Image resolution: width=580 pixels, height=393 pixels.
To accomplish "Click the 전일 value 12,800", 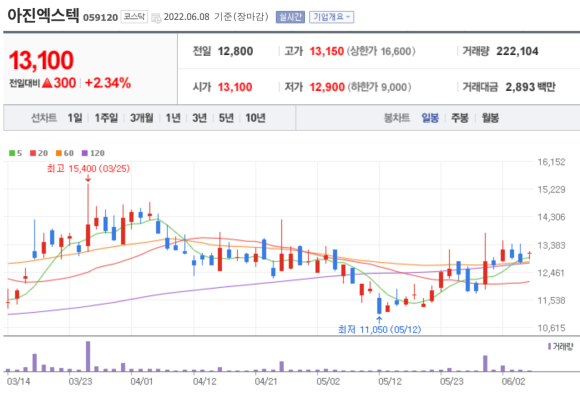I will point(235,51).
